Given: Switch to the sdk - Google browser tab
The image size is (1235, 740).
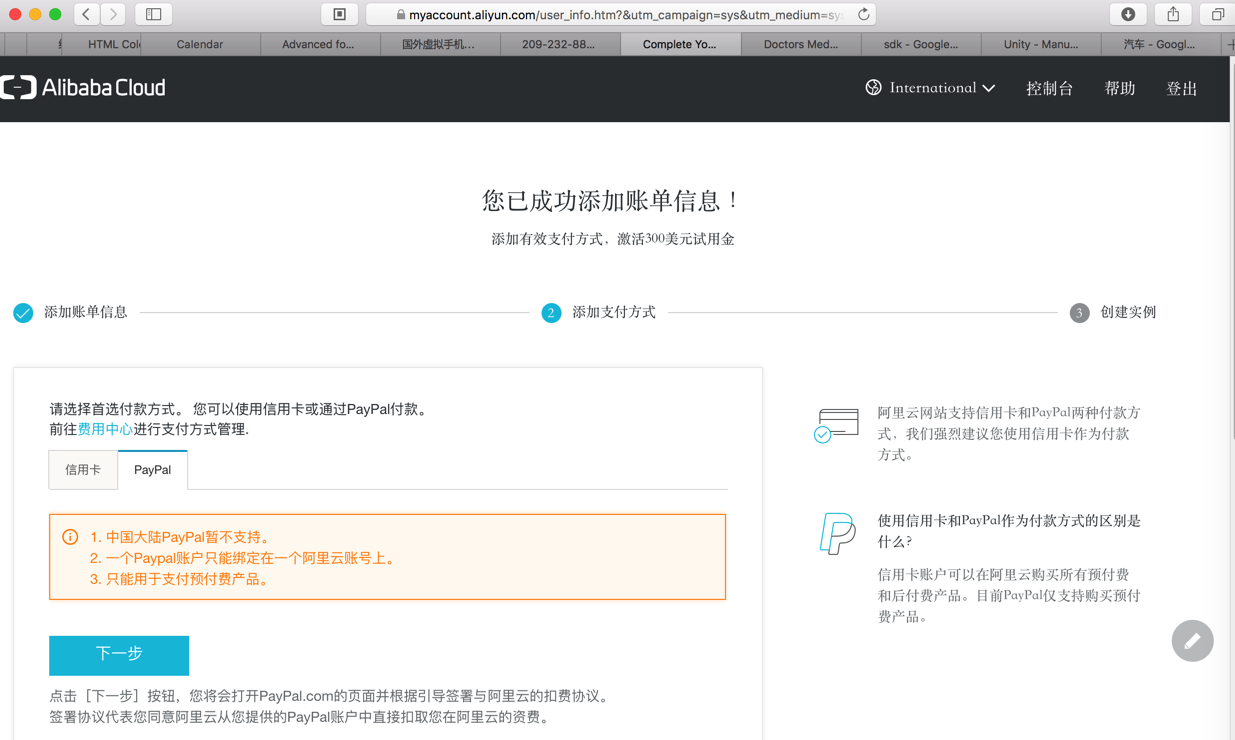Looking at the screenshot, I should (921, 44).
